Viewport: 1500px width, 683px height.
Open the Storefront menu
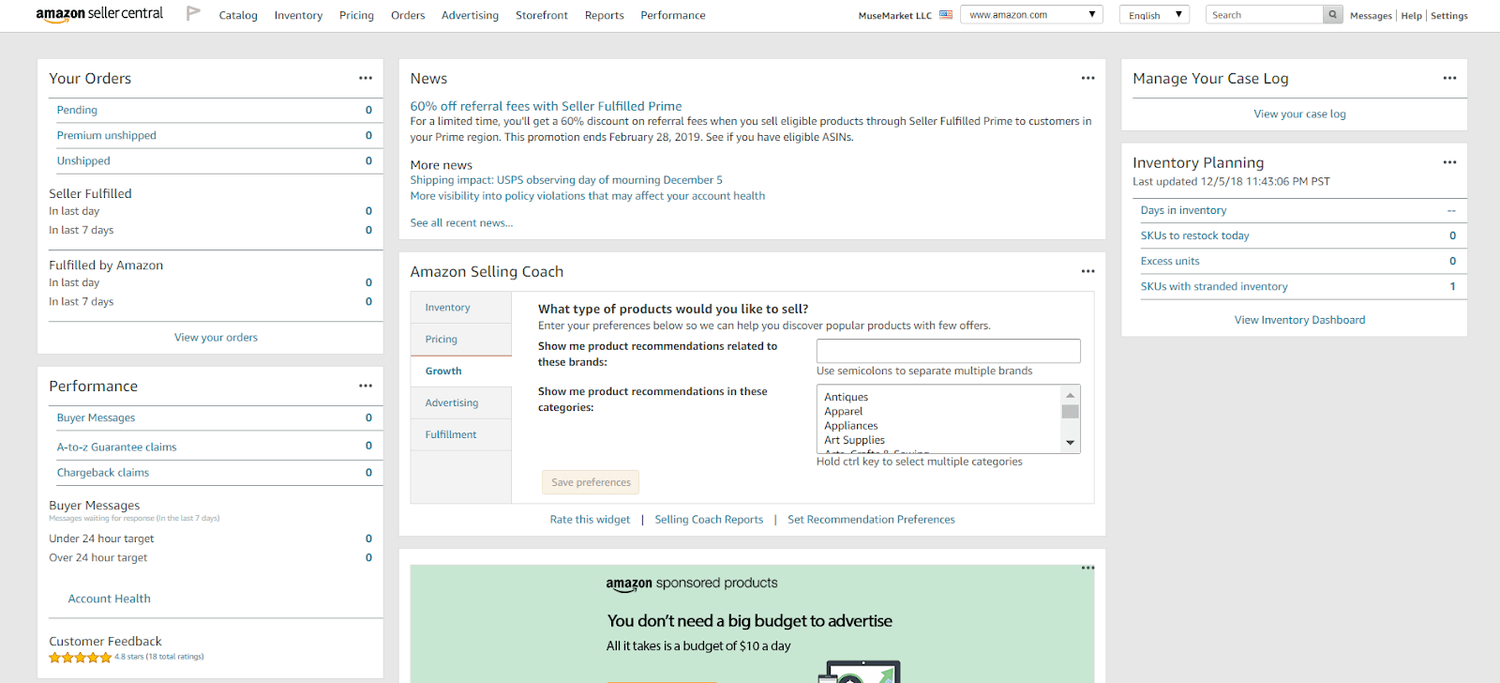(x=542, y=15)
